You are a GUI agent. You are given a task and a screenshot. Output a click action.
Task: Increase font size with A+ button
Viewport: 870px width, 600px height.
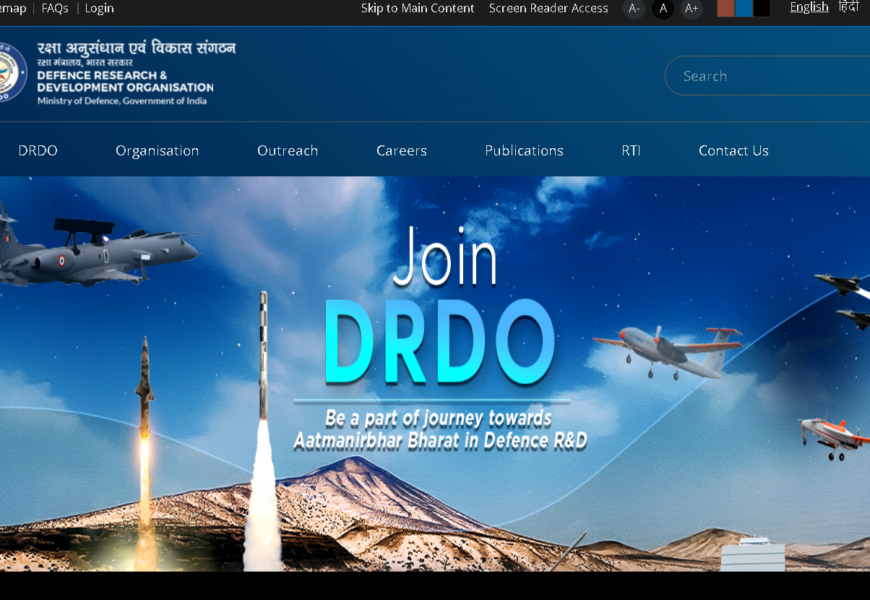click(x=691, y=9)
